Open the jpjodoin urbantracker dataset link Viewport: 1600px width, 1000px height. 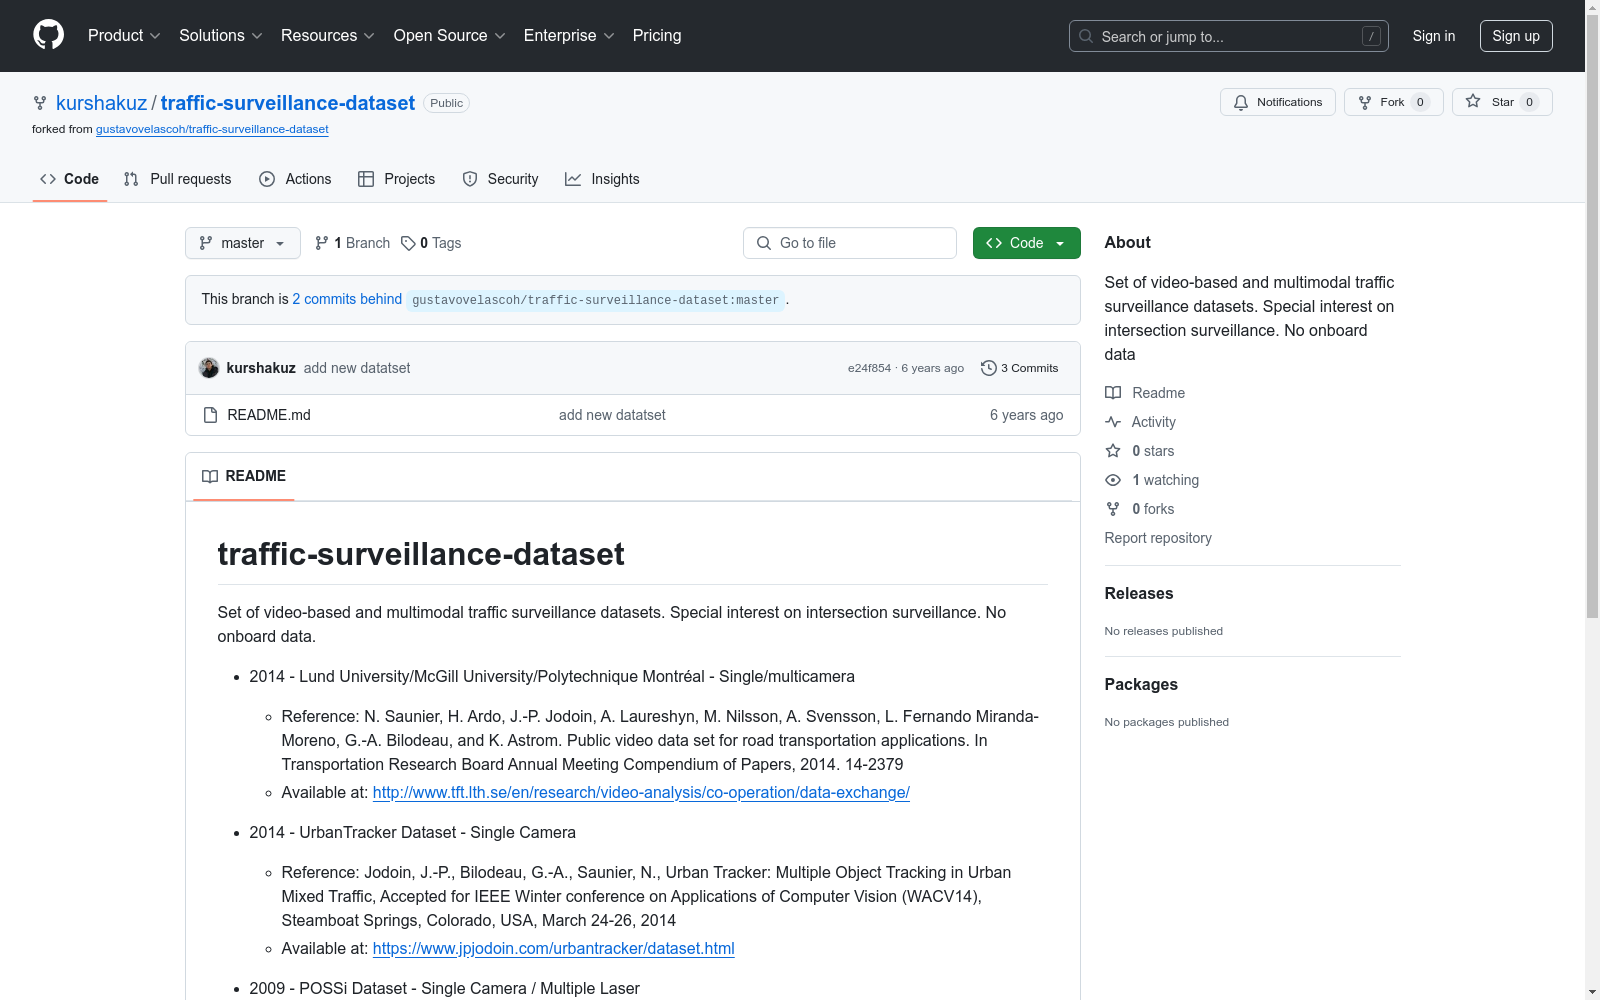554,948
